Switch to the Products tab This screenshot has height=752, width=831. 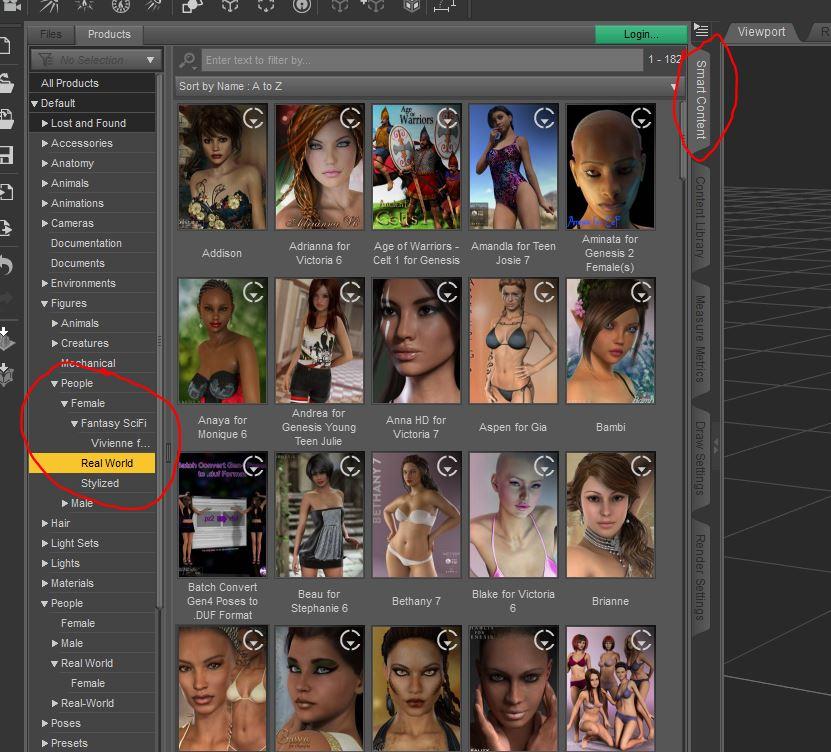point(109,34)
